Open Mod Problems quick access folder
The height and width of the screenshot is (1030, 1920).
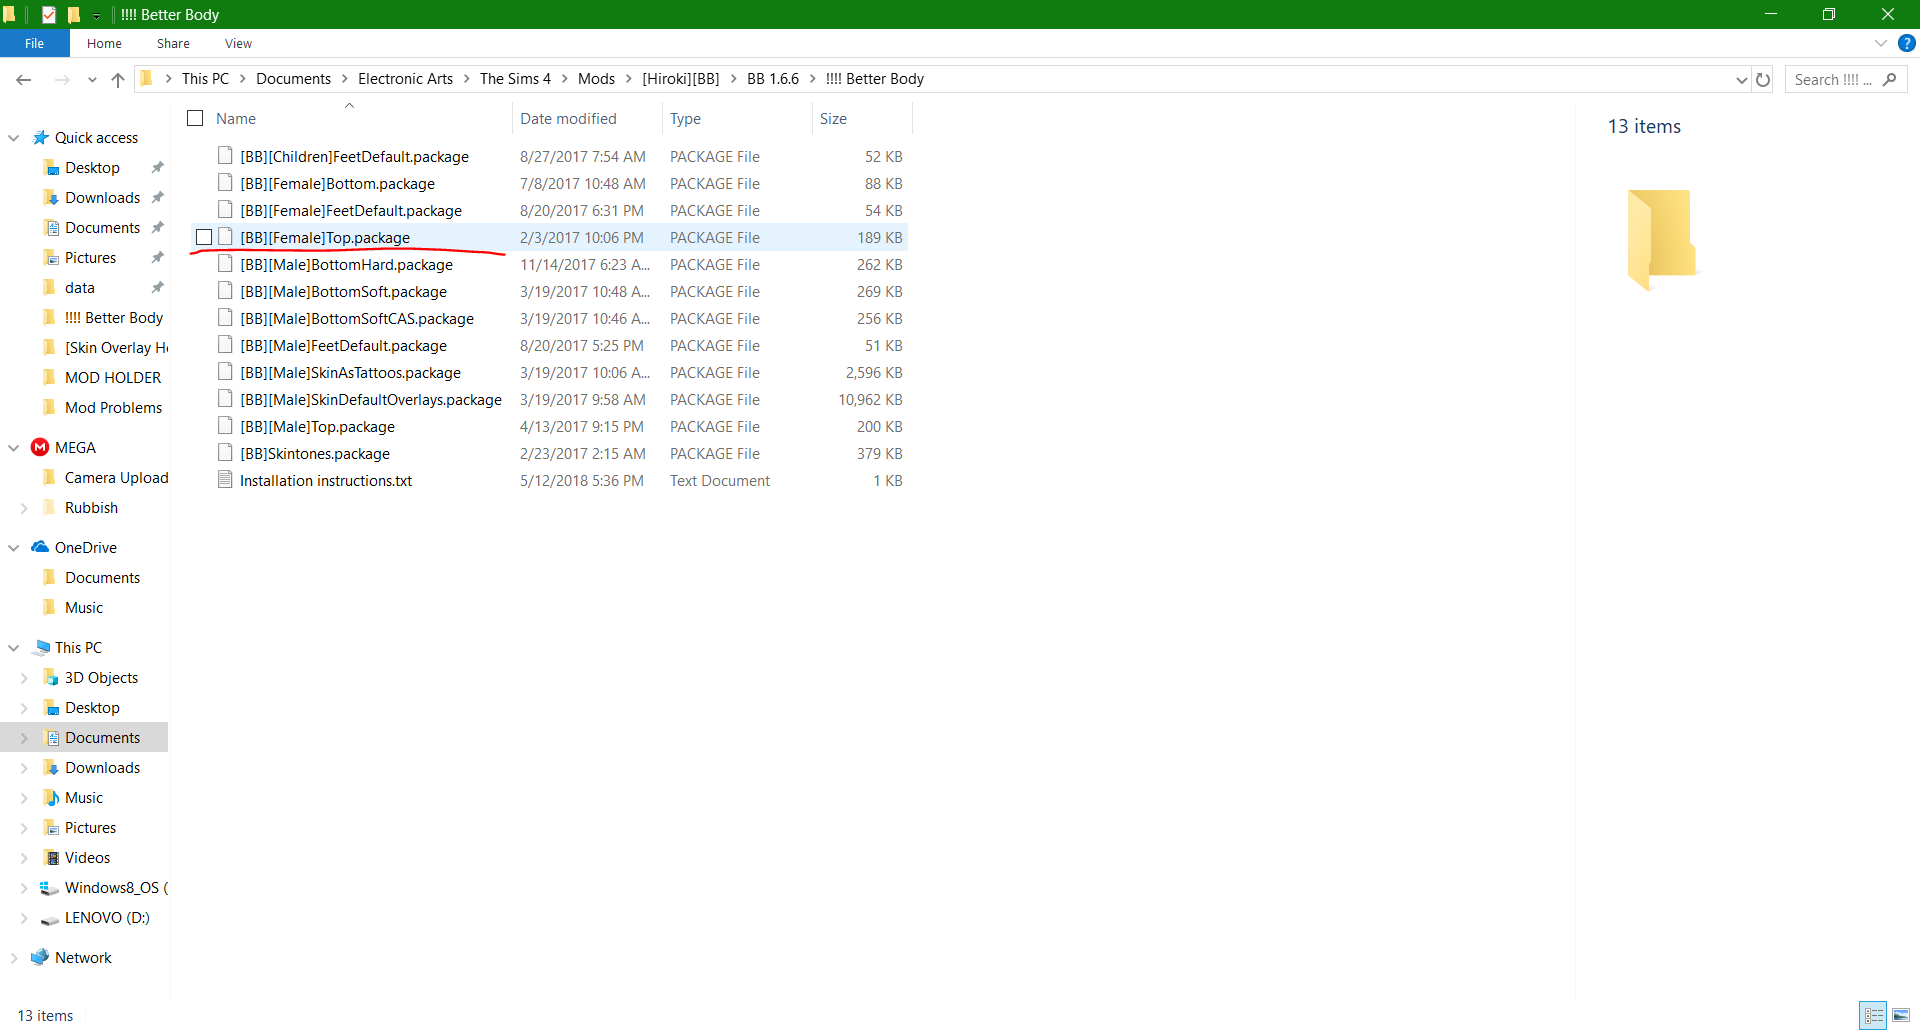pos(113,408)
